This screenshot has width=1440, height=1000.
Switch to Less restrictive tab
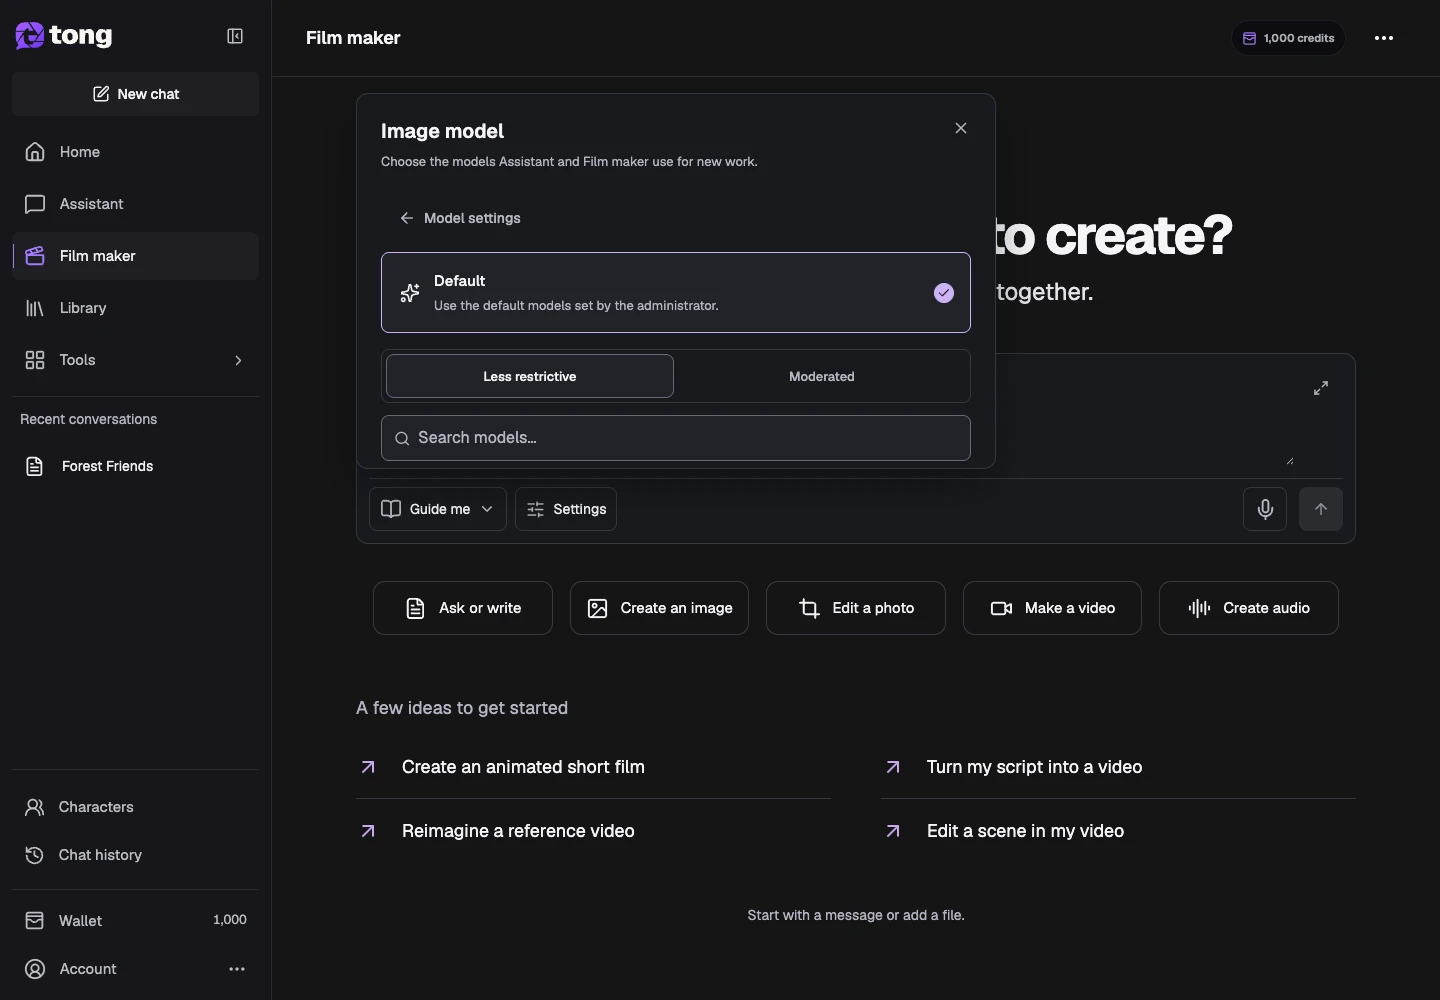pos(530,376)
